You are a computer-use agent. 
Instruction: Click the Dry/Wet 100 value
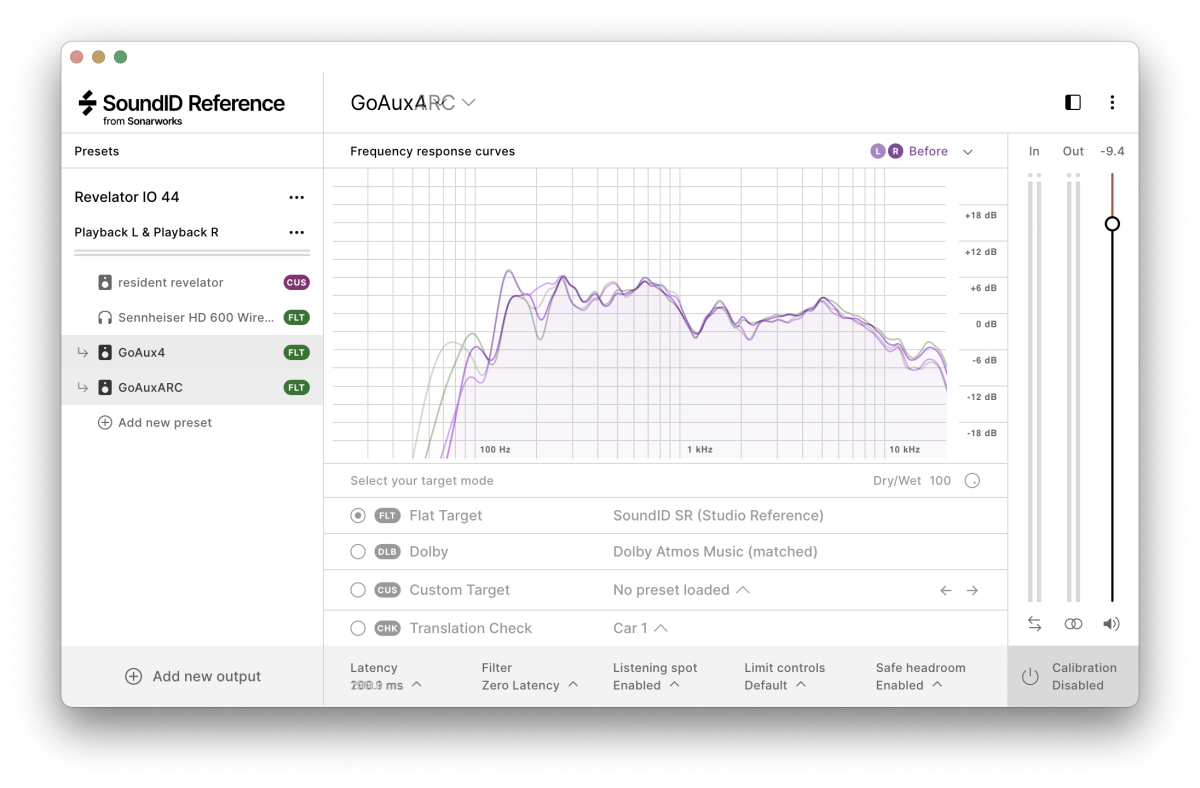point(940,481)
